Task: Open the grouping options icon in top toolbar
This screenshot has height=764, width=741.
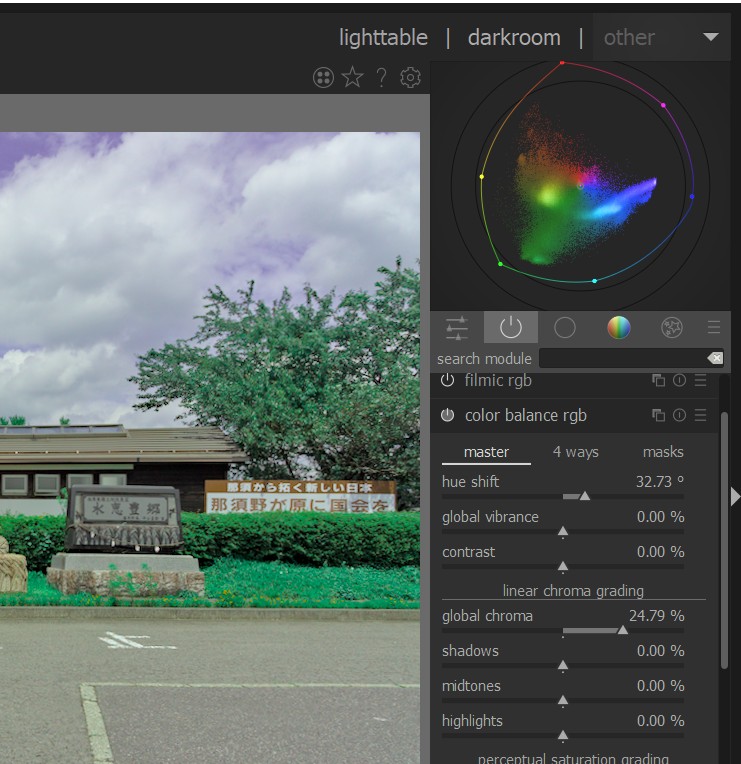Action: tap(323, 77)
